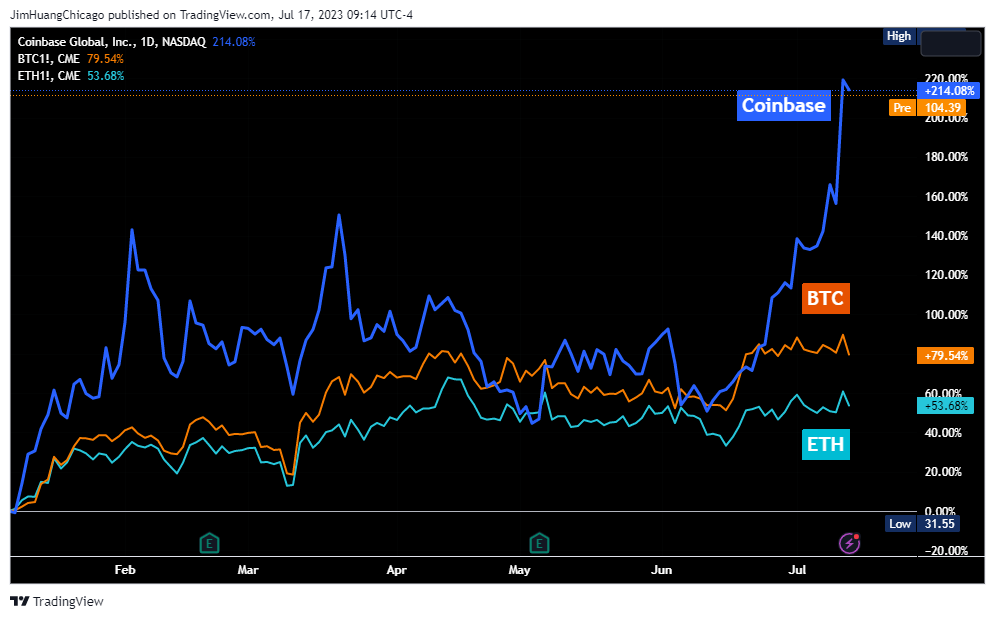Click the 40.00% axis level
This screenshot has height=619, width=995.
(x=943, y=433)
